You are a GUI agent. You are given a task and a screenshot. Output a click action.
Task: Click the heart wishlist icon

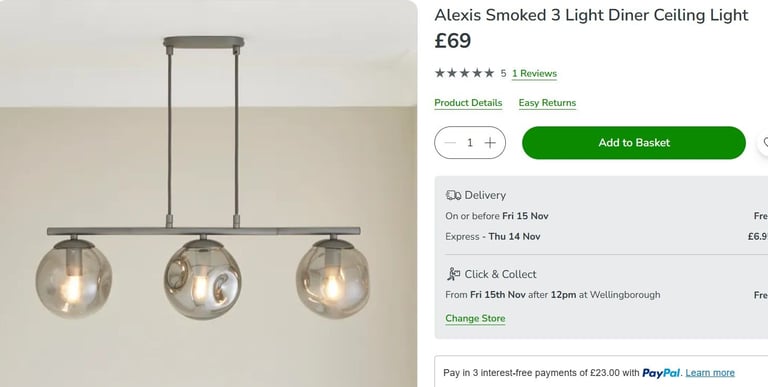pyautogui.click(x=764, y=143)
